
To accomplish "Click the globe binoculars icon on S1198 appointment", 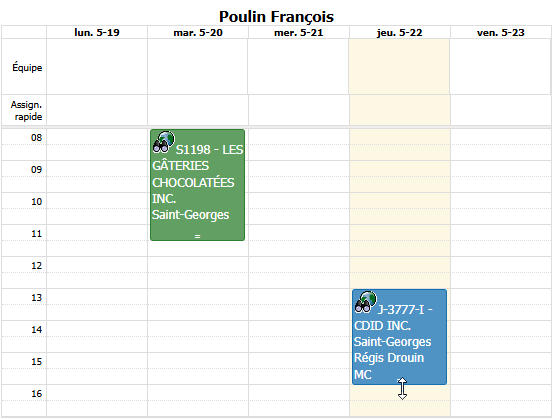I will 164,142.
